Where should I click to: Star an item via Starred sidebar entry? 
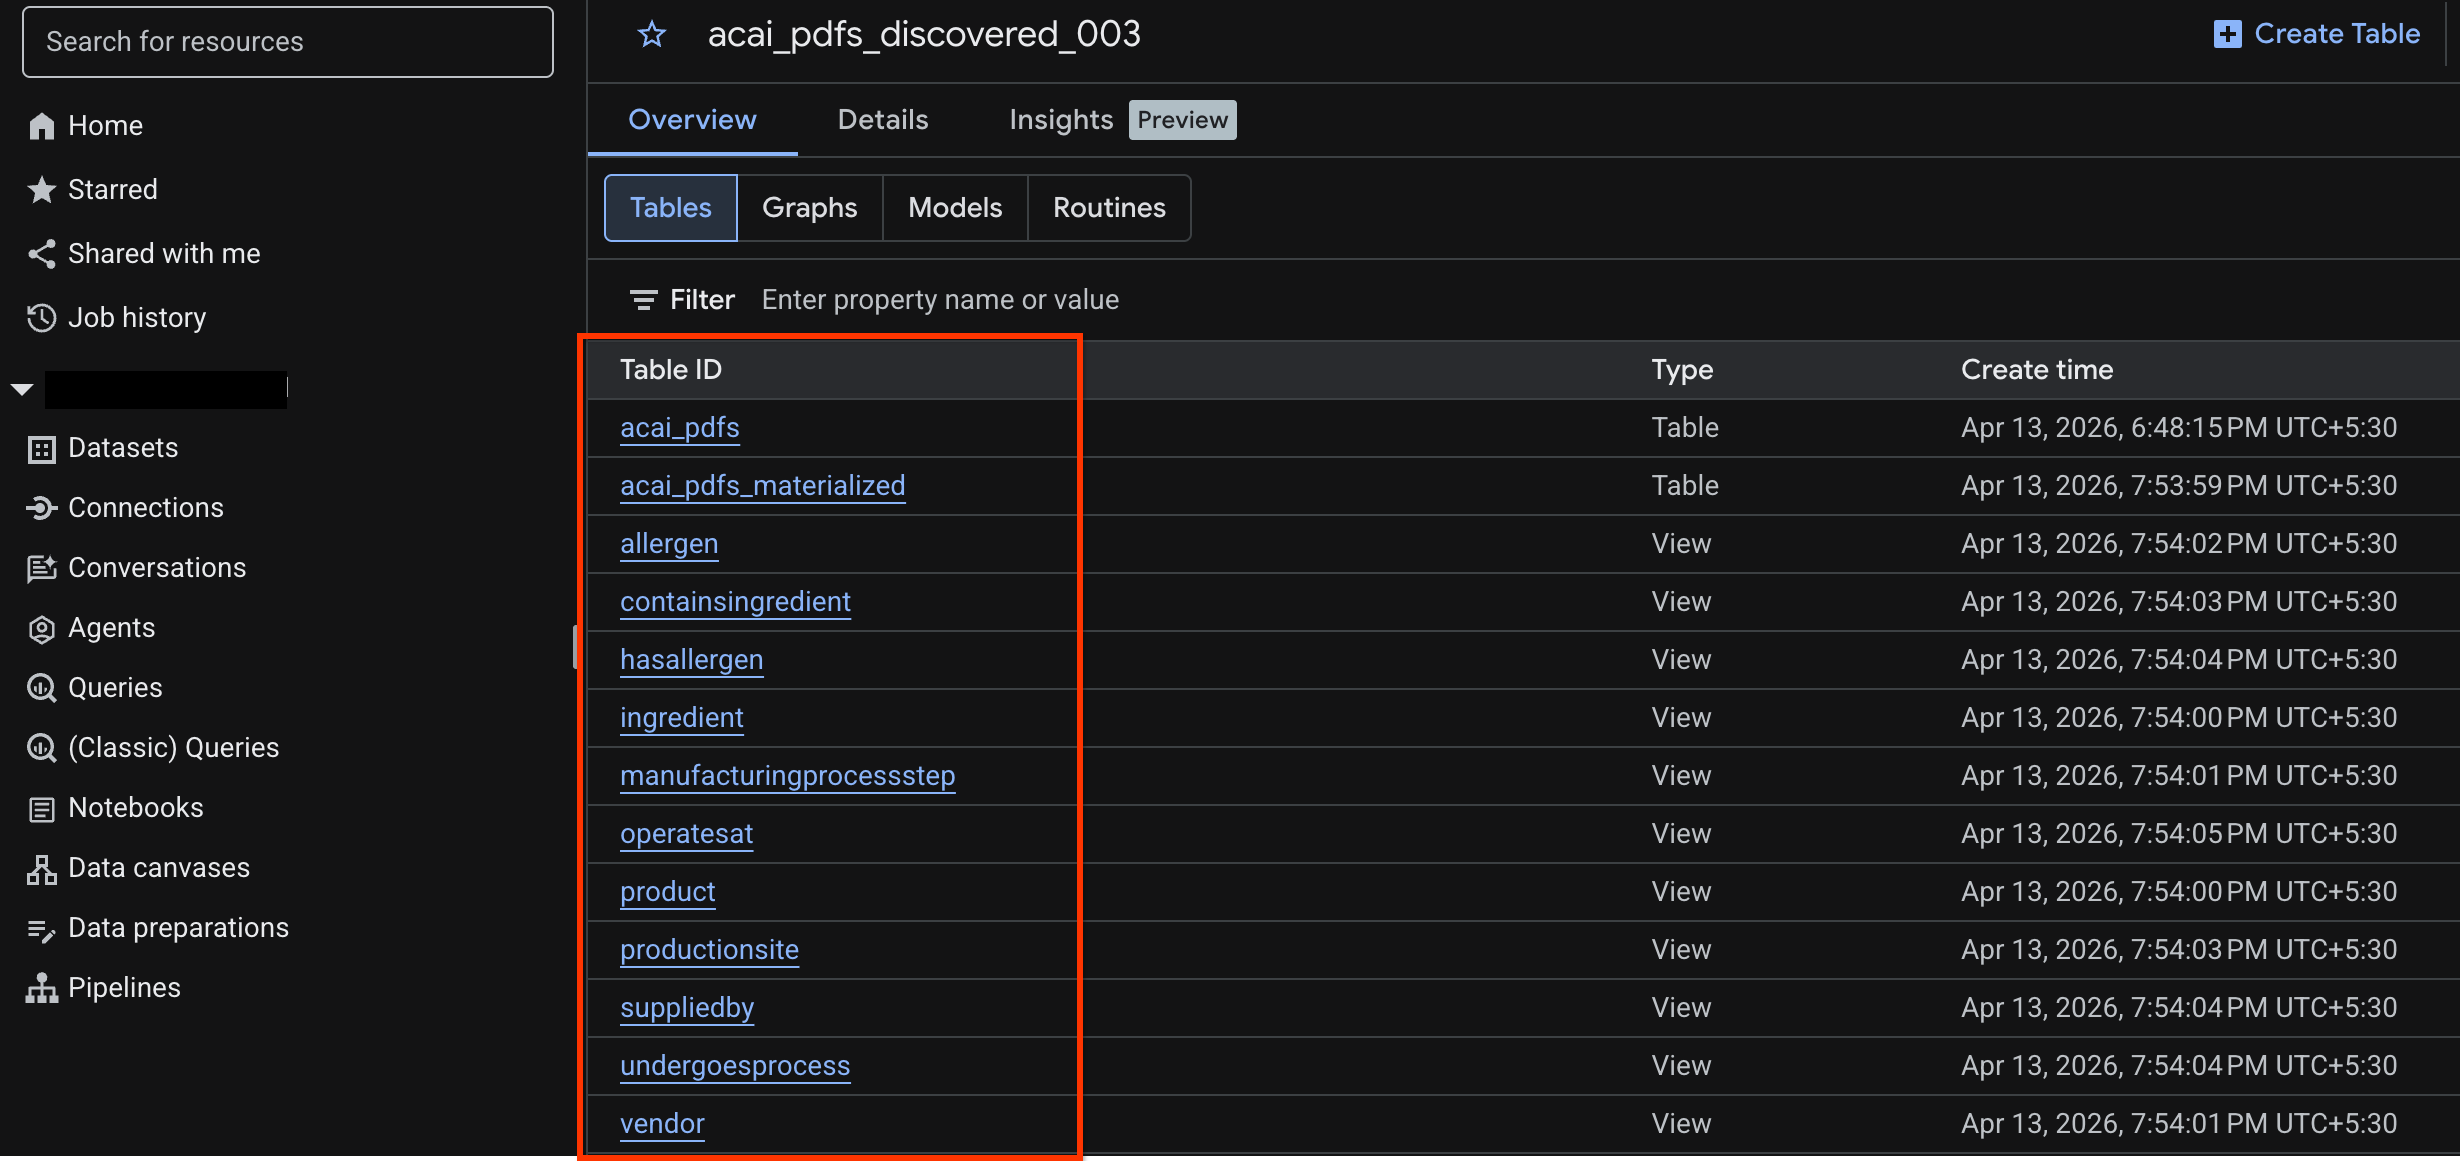[x=113, y=189]
